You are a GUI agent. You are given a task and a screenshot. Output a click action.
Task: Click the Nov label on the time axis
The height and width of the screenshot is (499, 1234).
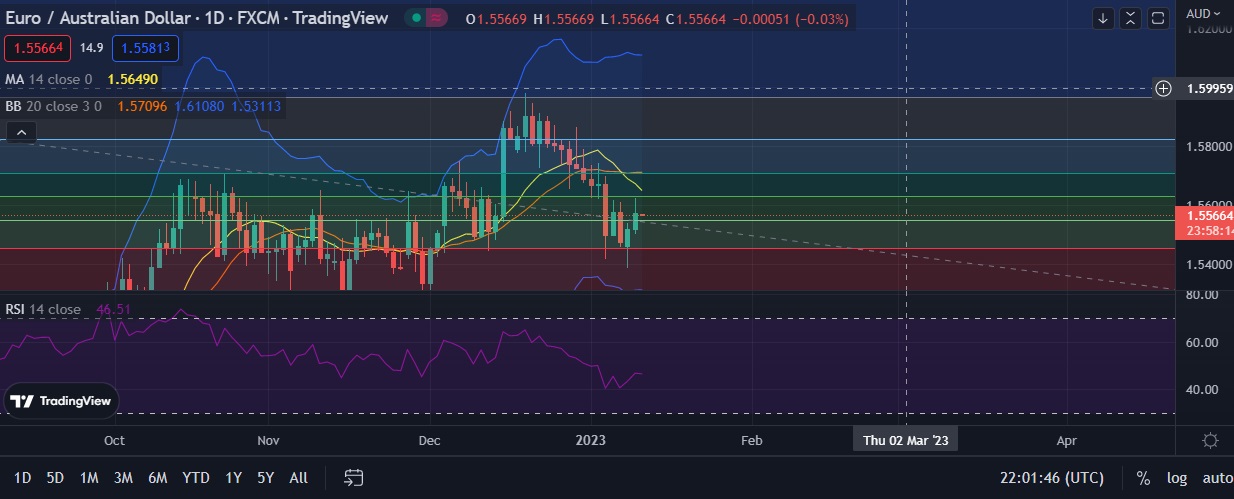point(267,440)
